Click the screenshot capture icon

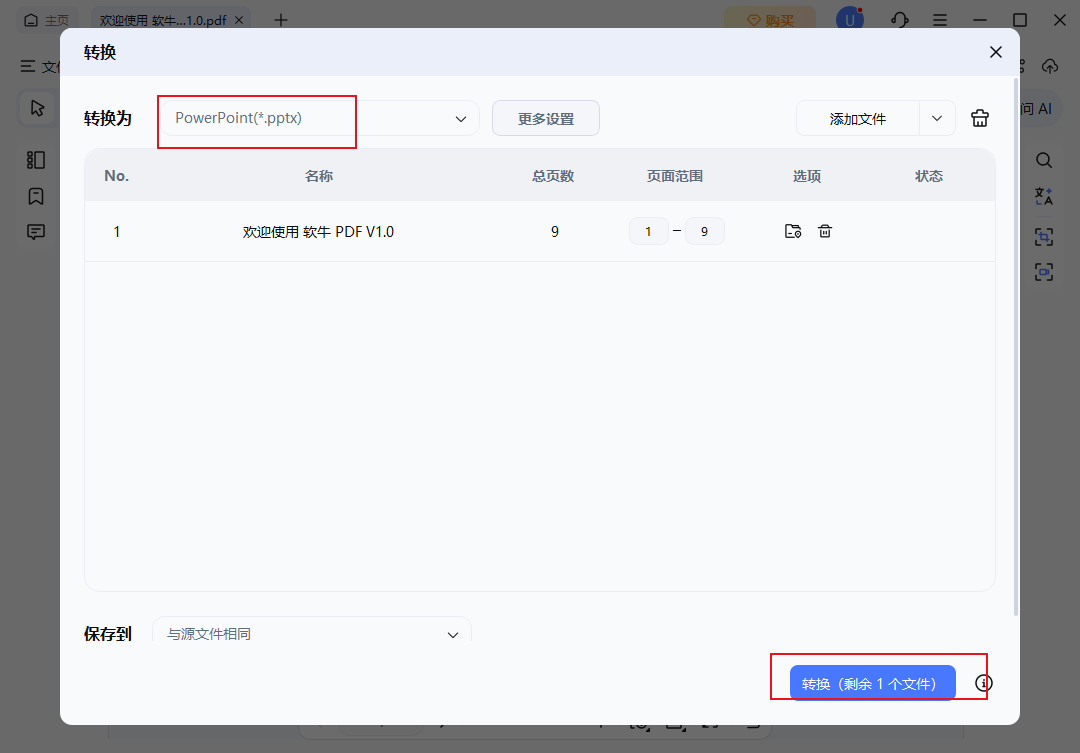[1044, 271]
